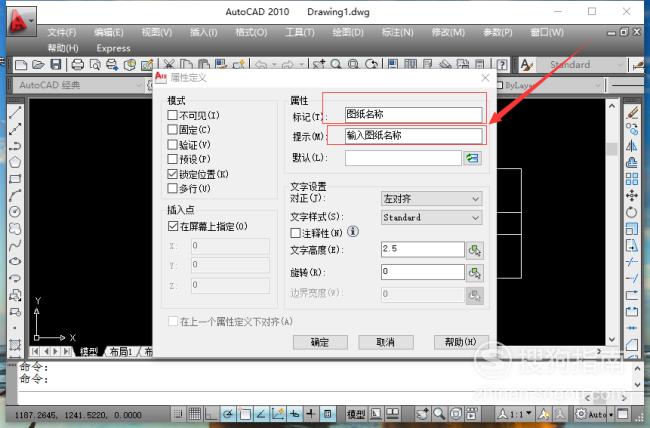Select the Revision Cloud tool

pyautogui.click(x=15, y=229)
